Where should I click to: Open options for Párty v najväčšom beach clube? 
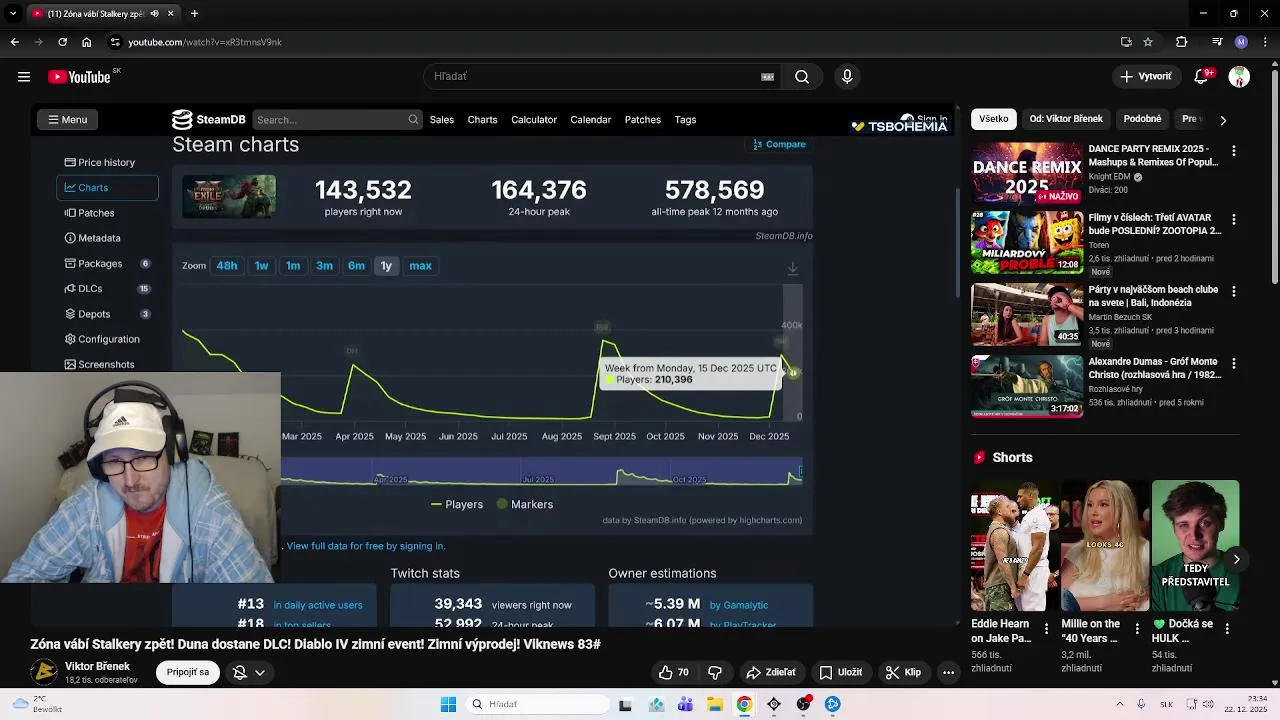1233,291
